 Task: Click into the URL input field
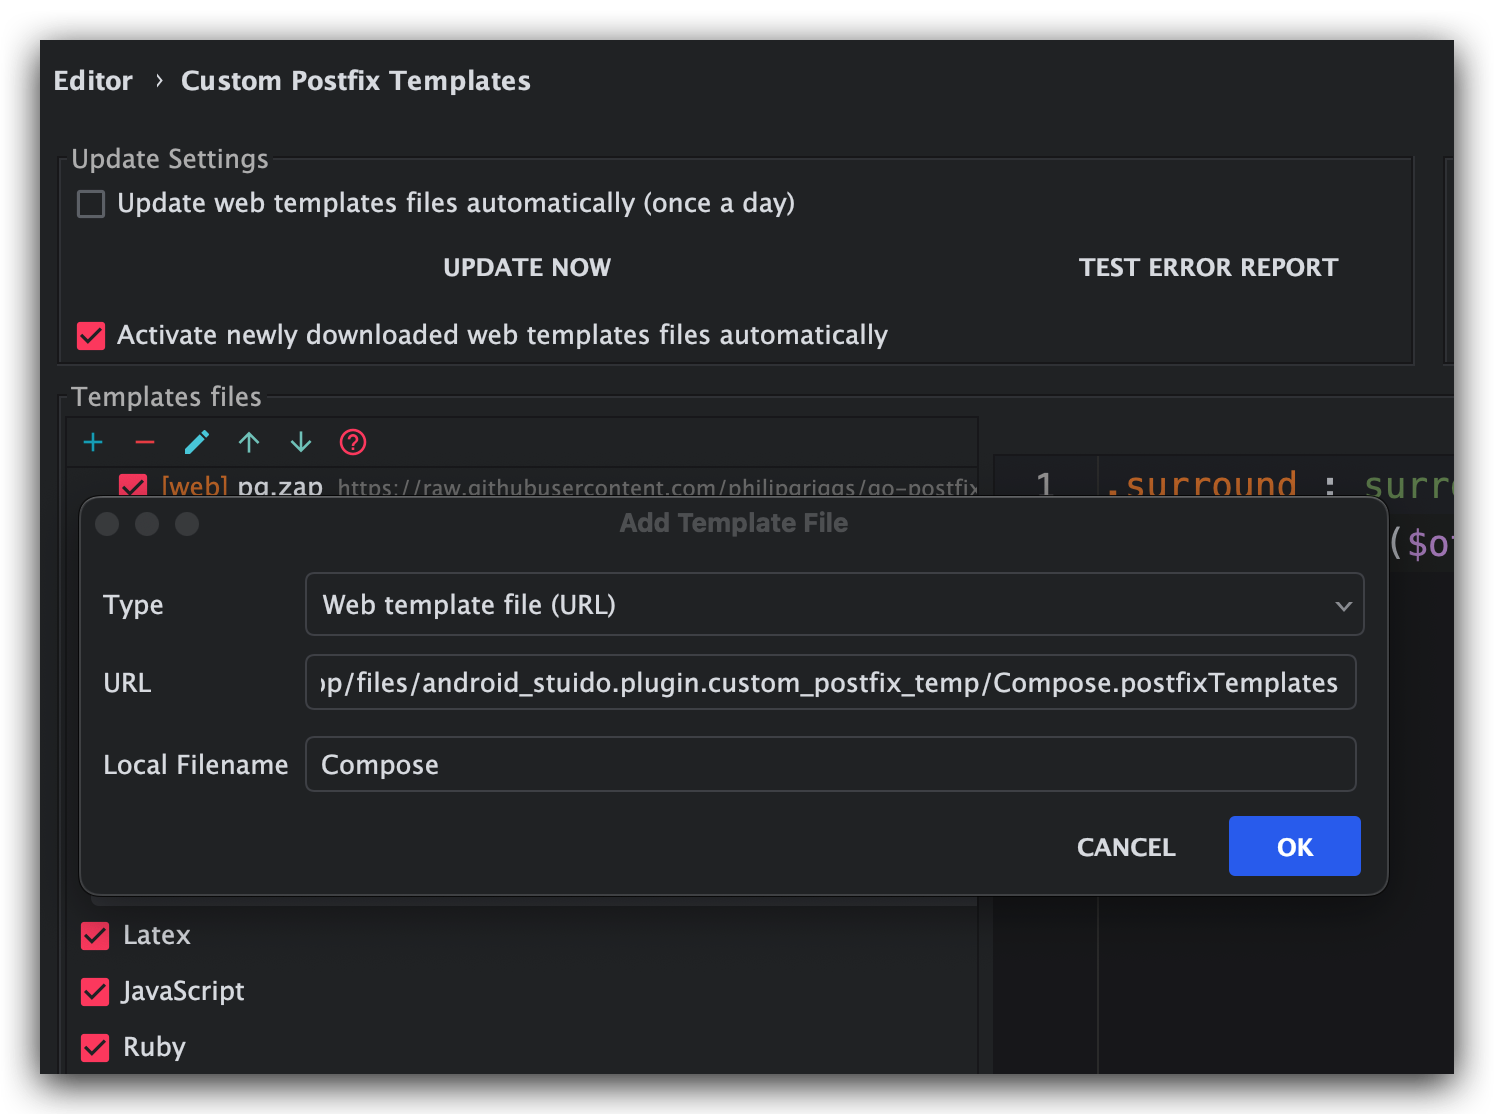click(830, 683)
